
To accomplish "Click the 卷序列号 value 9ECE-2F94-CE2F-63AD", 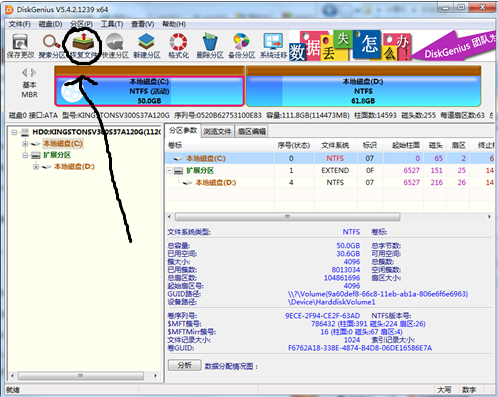I will tap(322, 316).
